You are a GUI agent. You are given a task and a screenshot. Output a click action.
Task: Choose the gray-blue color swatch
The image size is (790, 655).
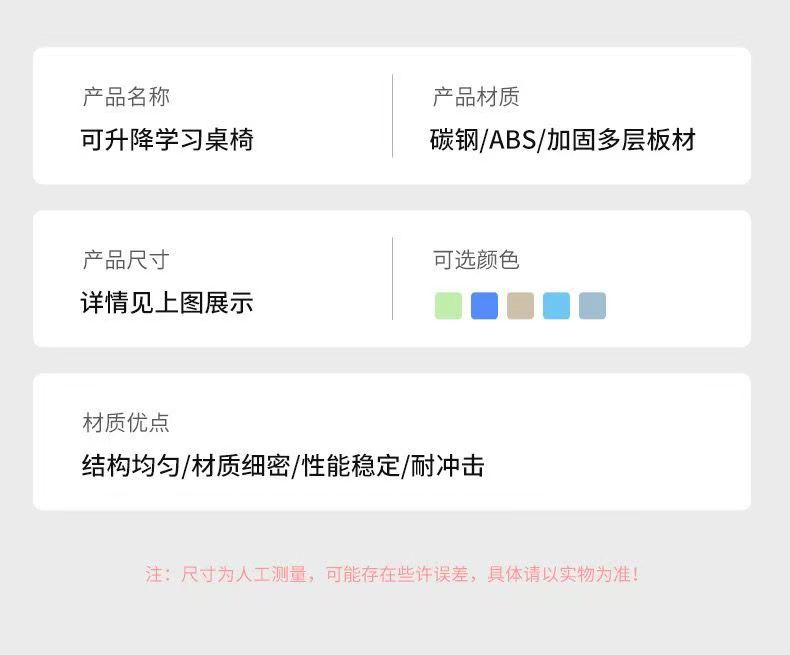tap(592, 306)
